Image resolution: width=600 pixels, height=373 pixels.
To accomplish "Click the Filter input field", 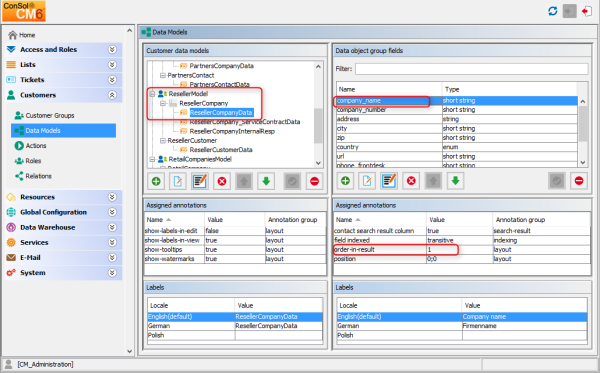I will [471, 69].
